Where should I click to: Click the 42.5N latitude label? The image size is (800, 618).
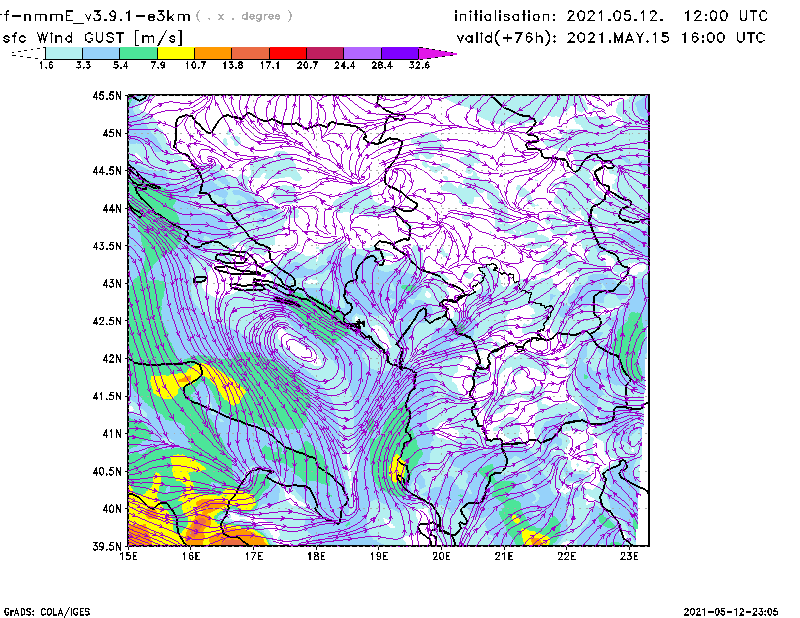108,321
